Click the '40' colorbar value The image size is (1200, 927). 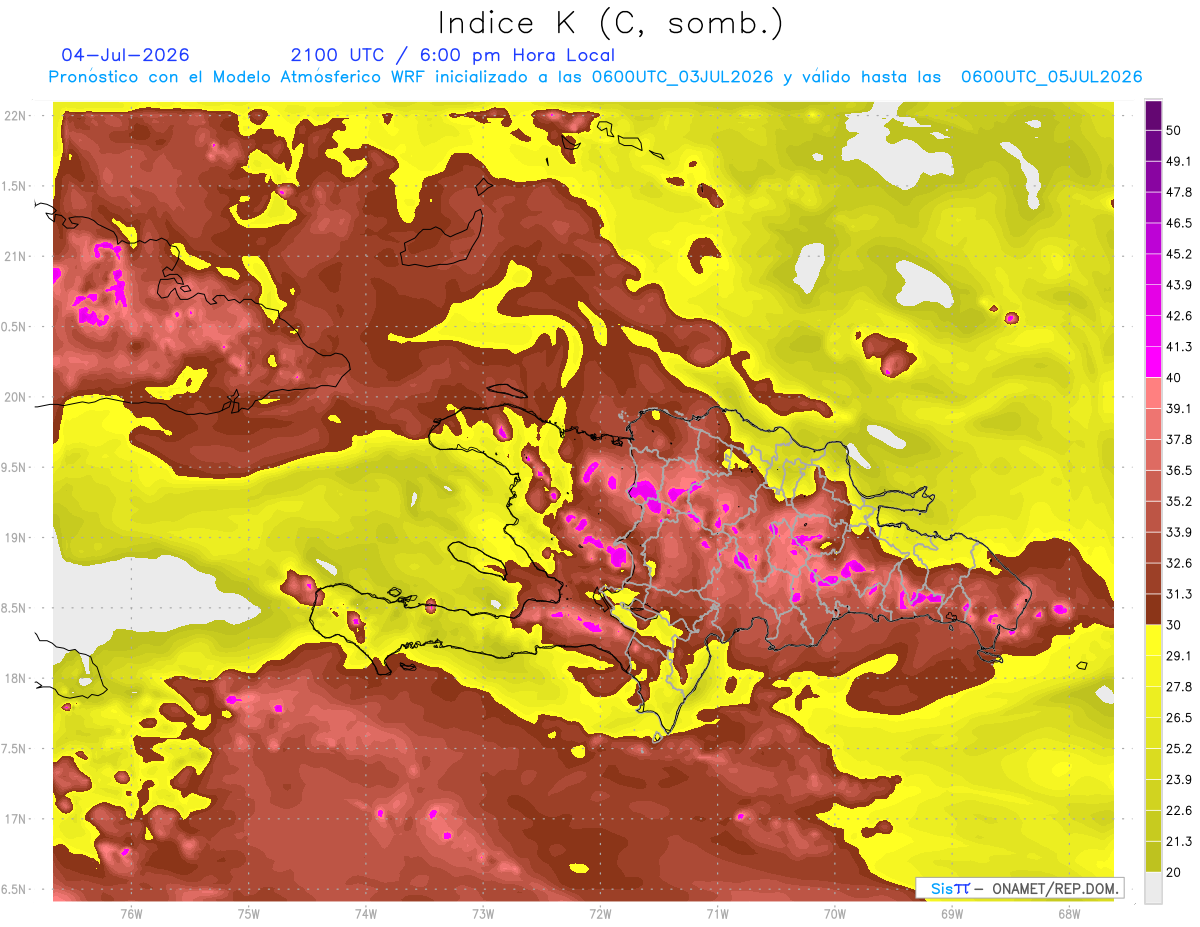point(1176,378)
